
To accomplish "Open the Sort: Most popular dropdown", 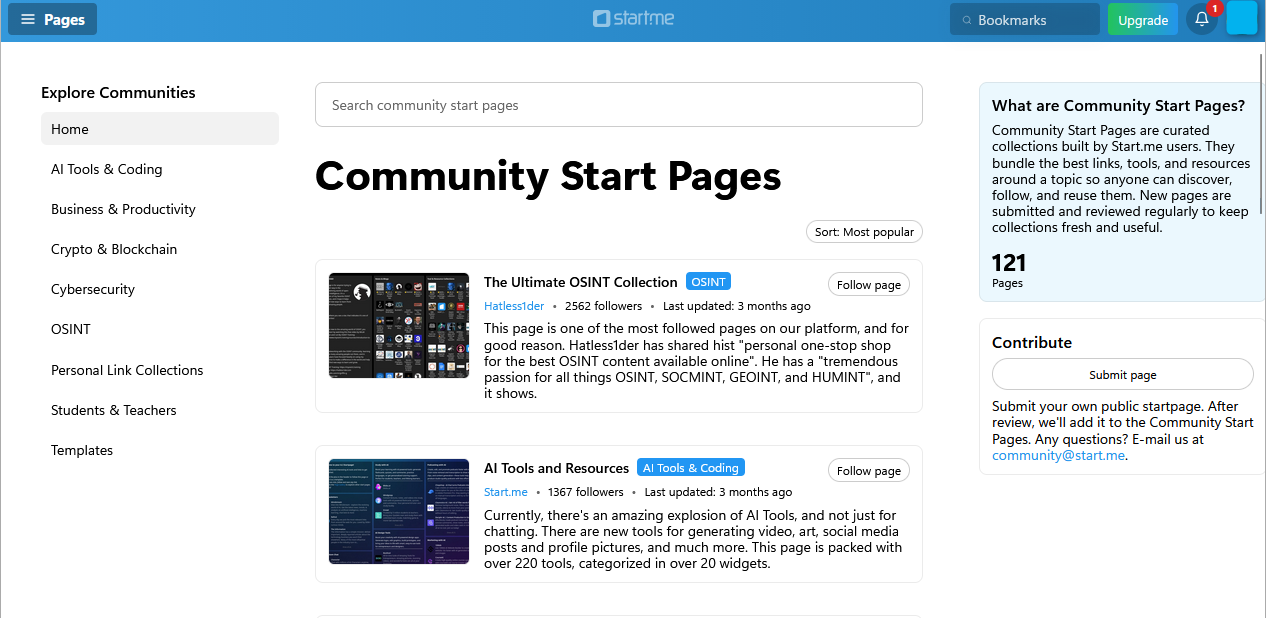I will point(864,232).
